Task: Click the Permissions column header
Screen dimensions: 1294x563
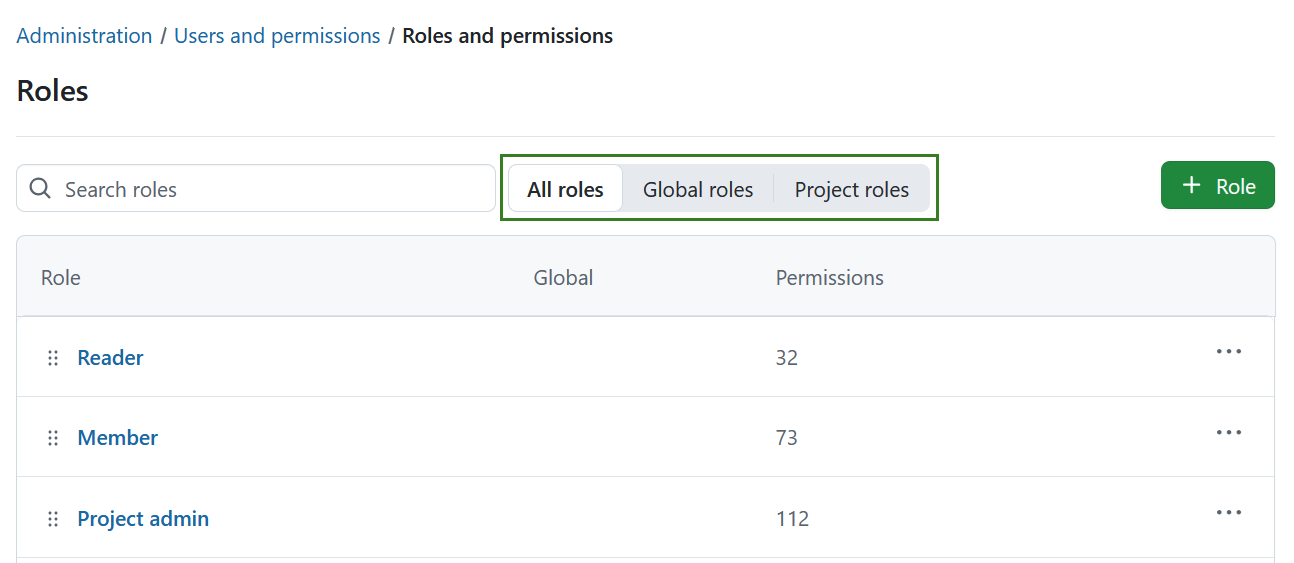Action: click(x=830, y=277)
